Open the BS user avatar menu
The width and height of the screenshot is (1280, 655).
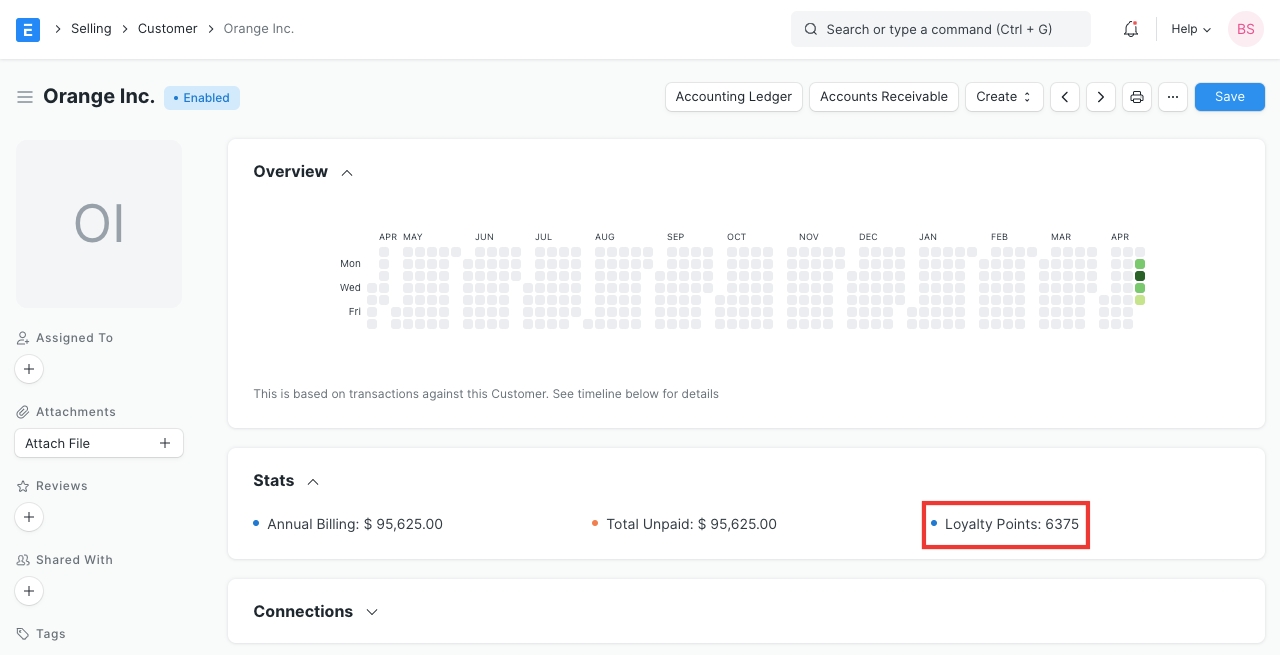click(1245, 29)
